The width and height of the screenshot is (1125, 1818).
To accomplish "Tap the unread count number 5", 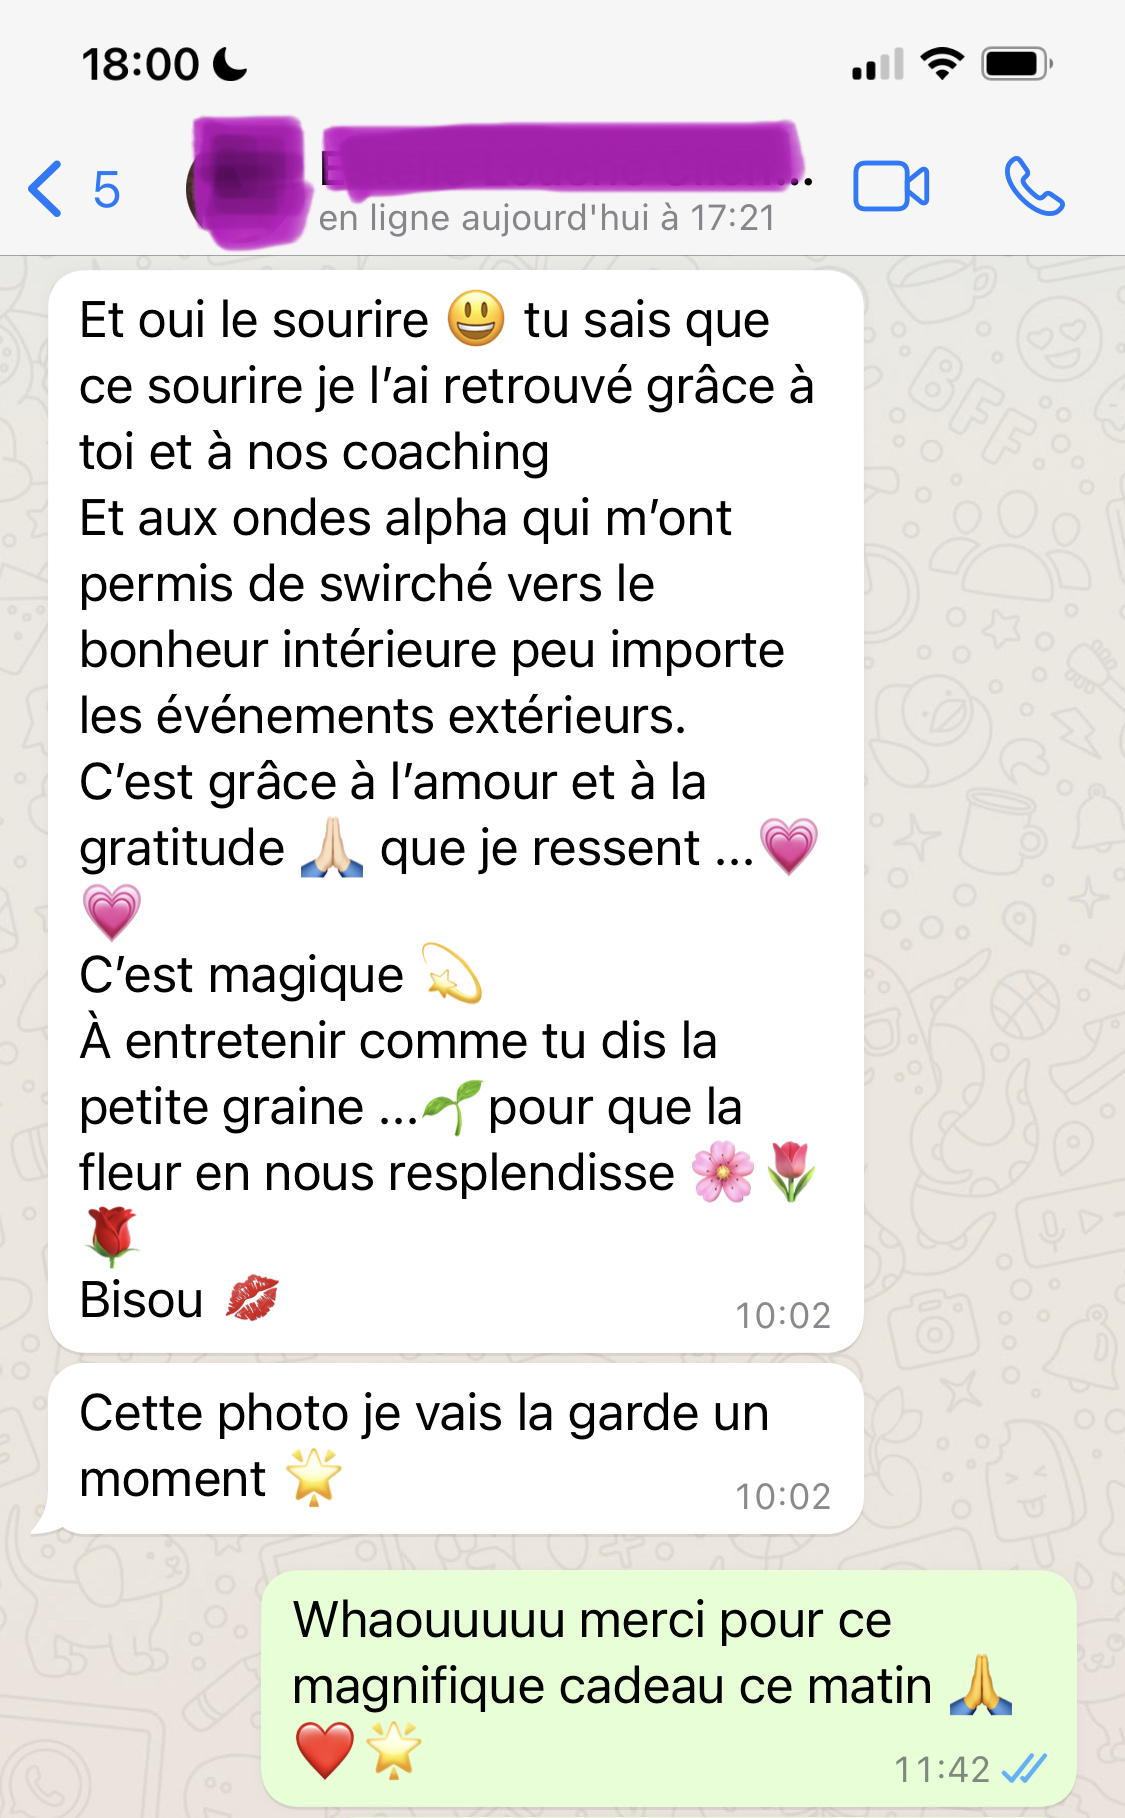I will click(x=107, y=190).
